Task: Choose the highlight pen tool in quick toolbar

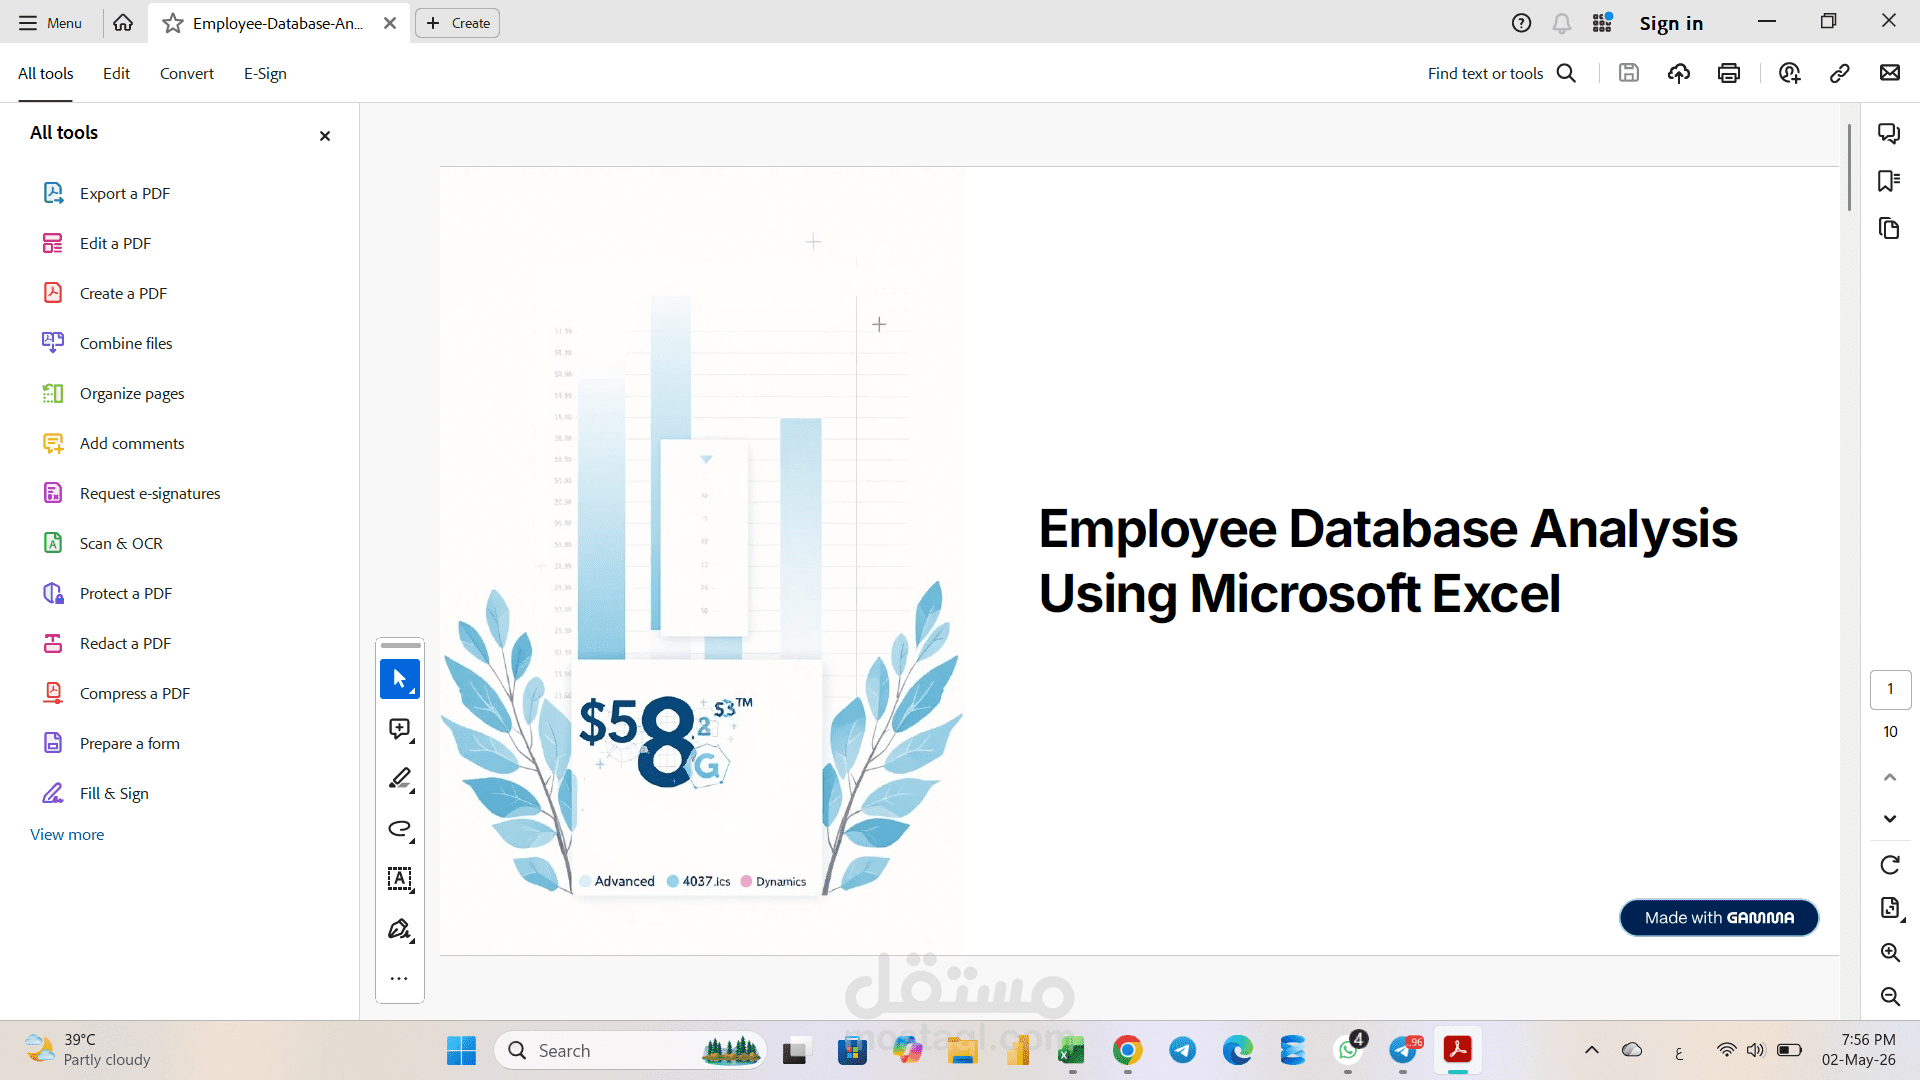Action: pos(400,779)
